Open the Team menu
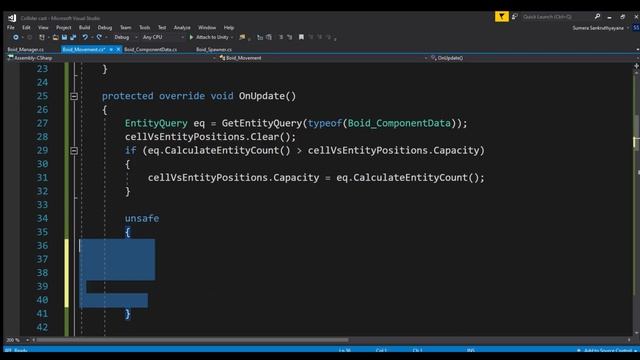Viewport: 640px width, 360px height. (x=126, y=28)
